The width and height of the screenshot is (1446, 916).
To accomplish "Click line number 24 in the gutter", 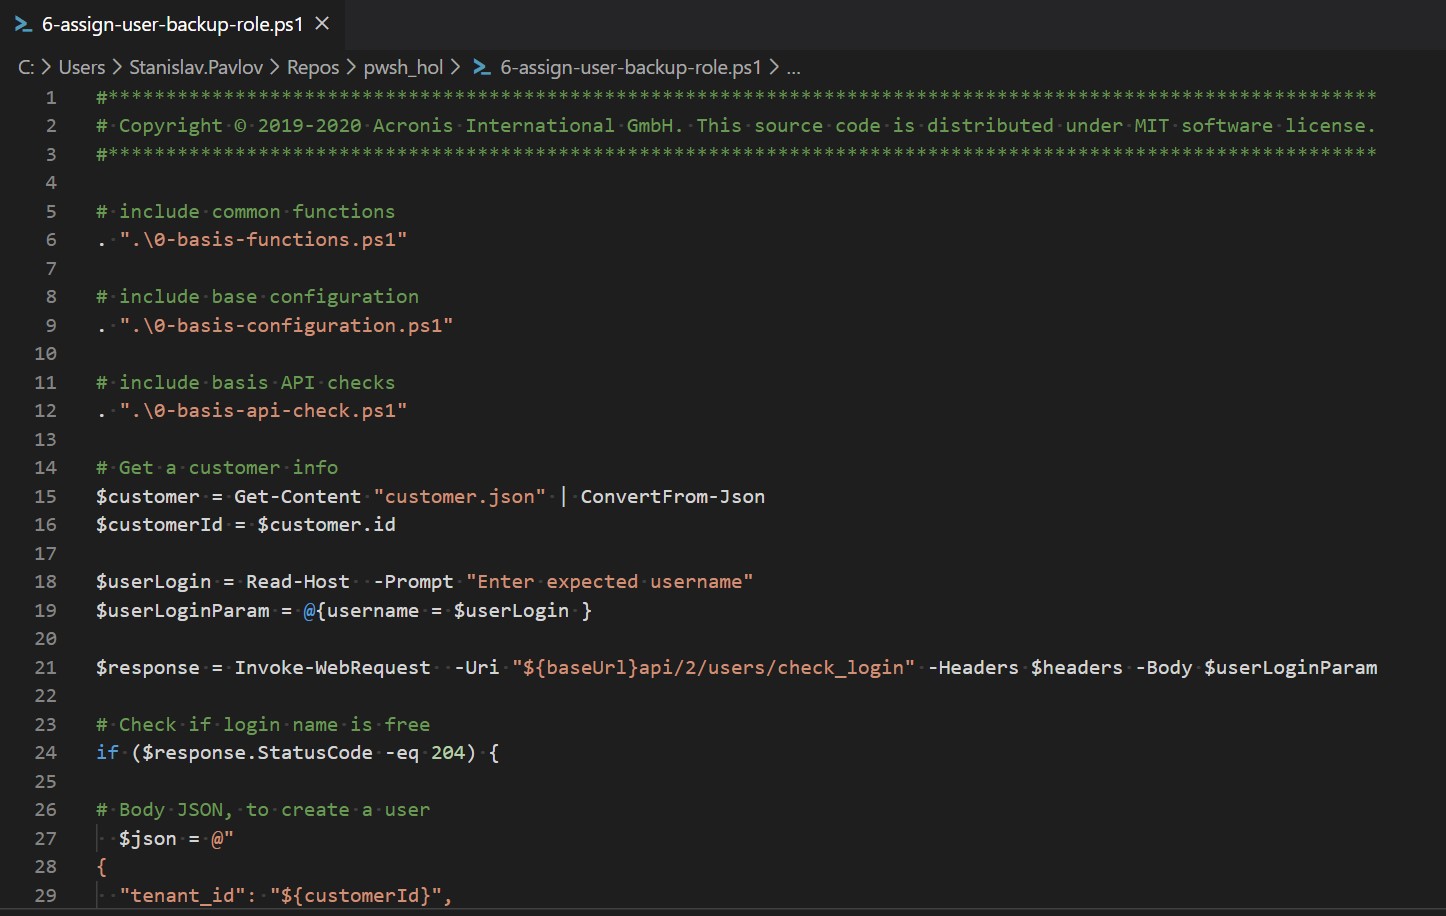I will (46, 752).
